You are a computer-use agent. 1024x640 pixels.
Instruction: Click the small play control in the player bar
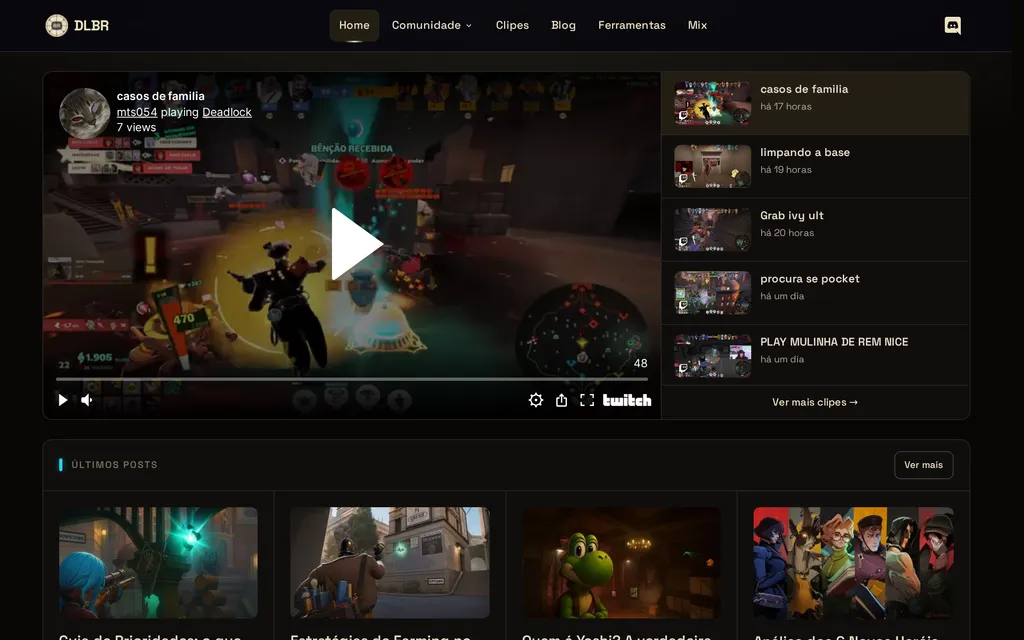point(63,400)
